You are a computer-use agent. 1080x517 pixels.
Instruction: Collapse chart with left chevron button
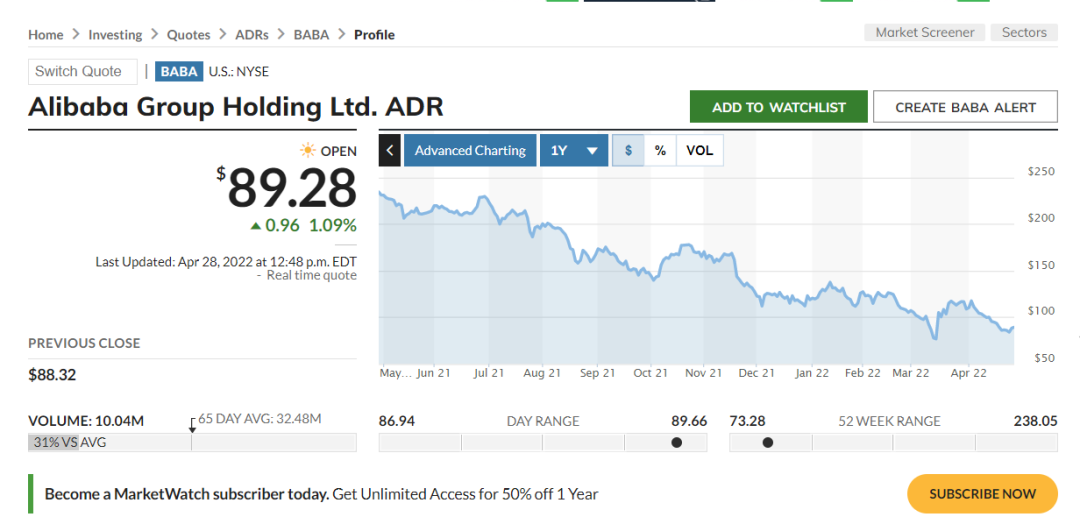tap(389, 150)
